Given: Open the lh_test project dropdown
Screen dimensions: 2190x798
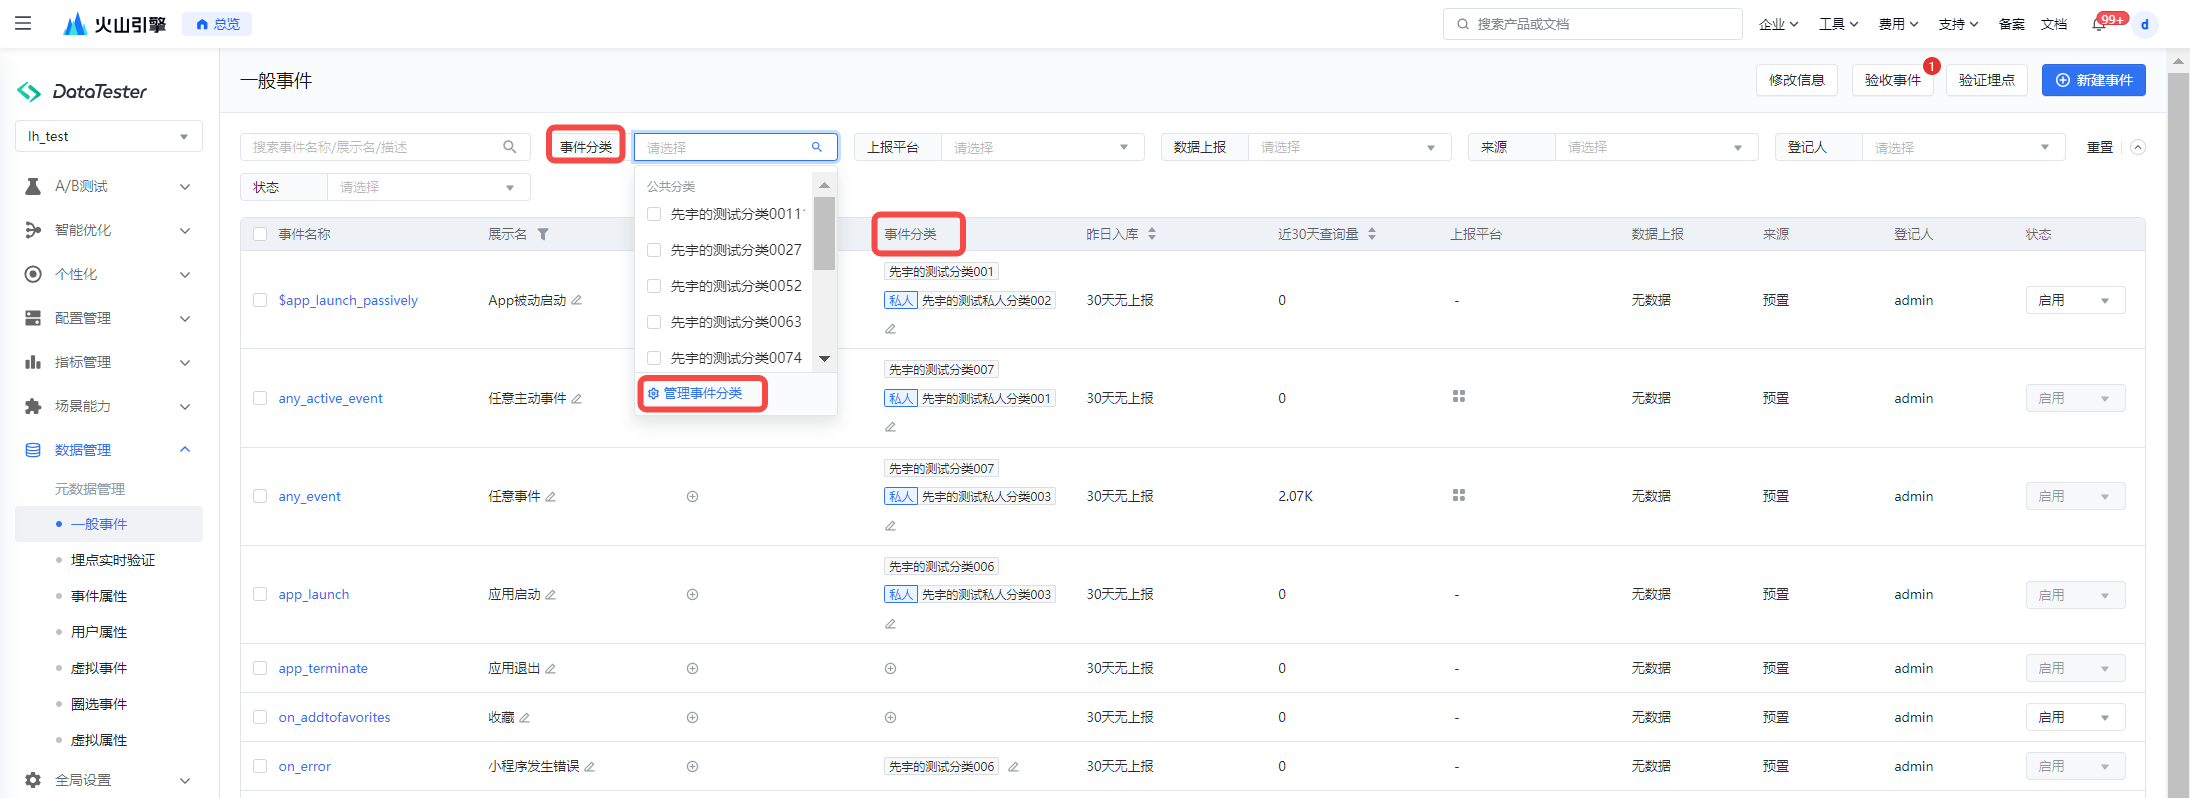Looking at the screenshot, I should [109, 136].
